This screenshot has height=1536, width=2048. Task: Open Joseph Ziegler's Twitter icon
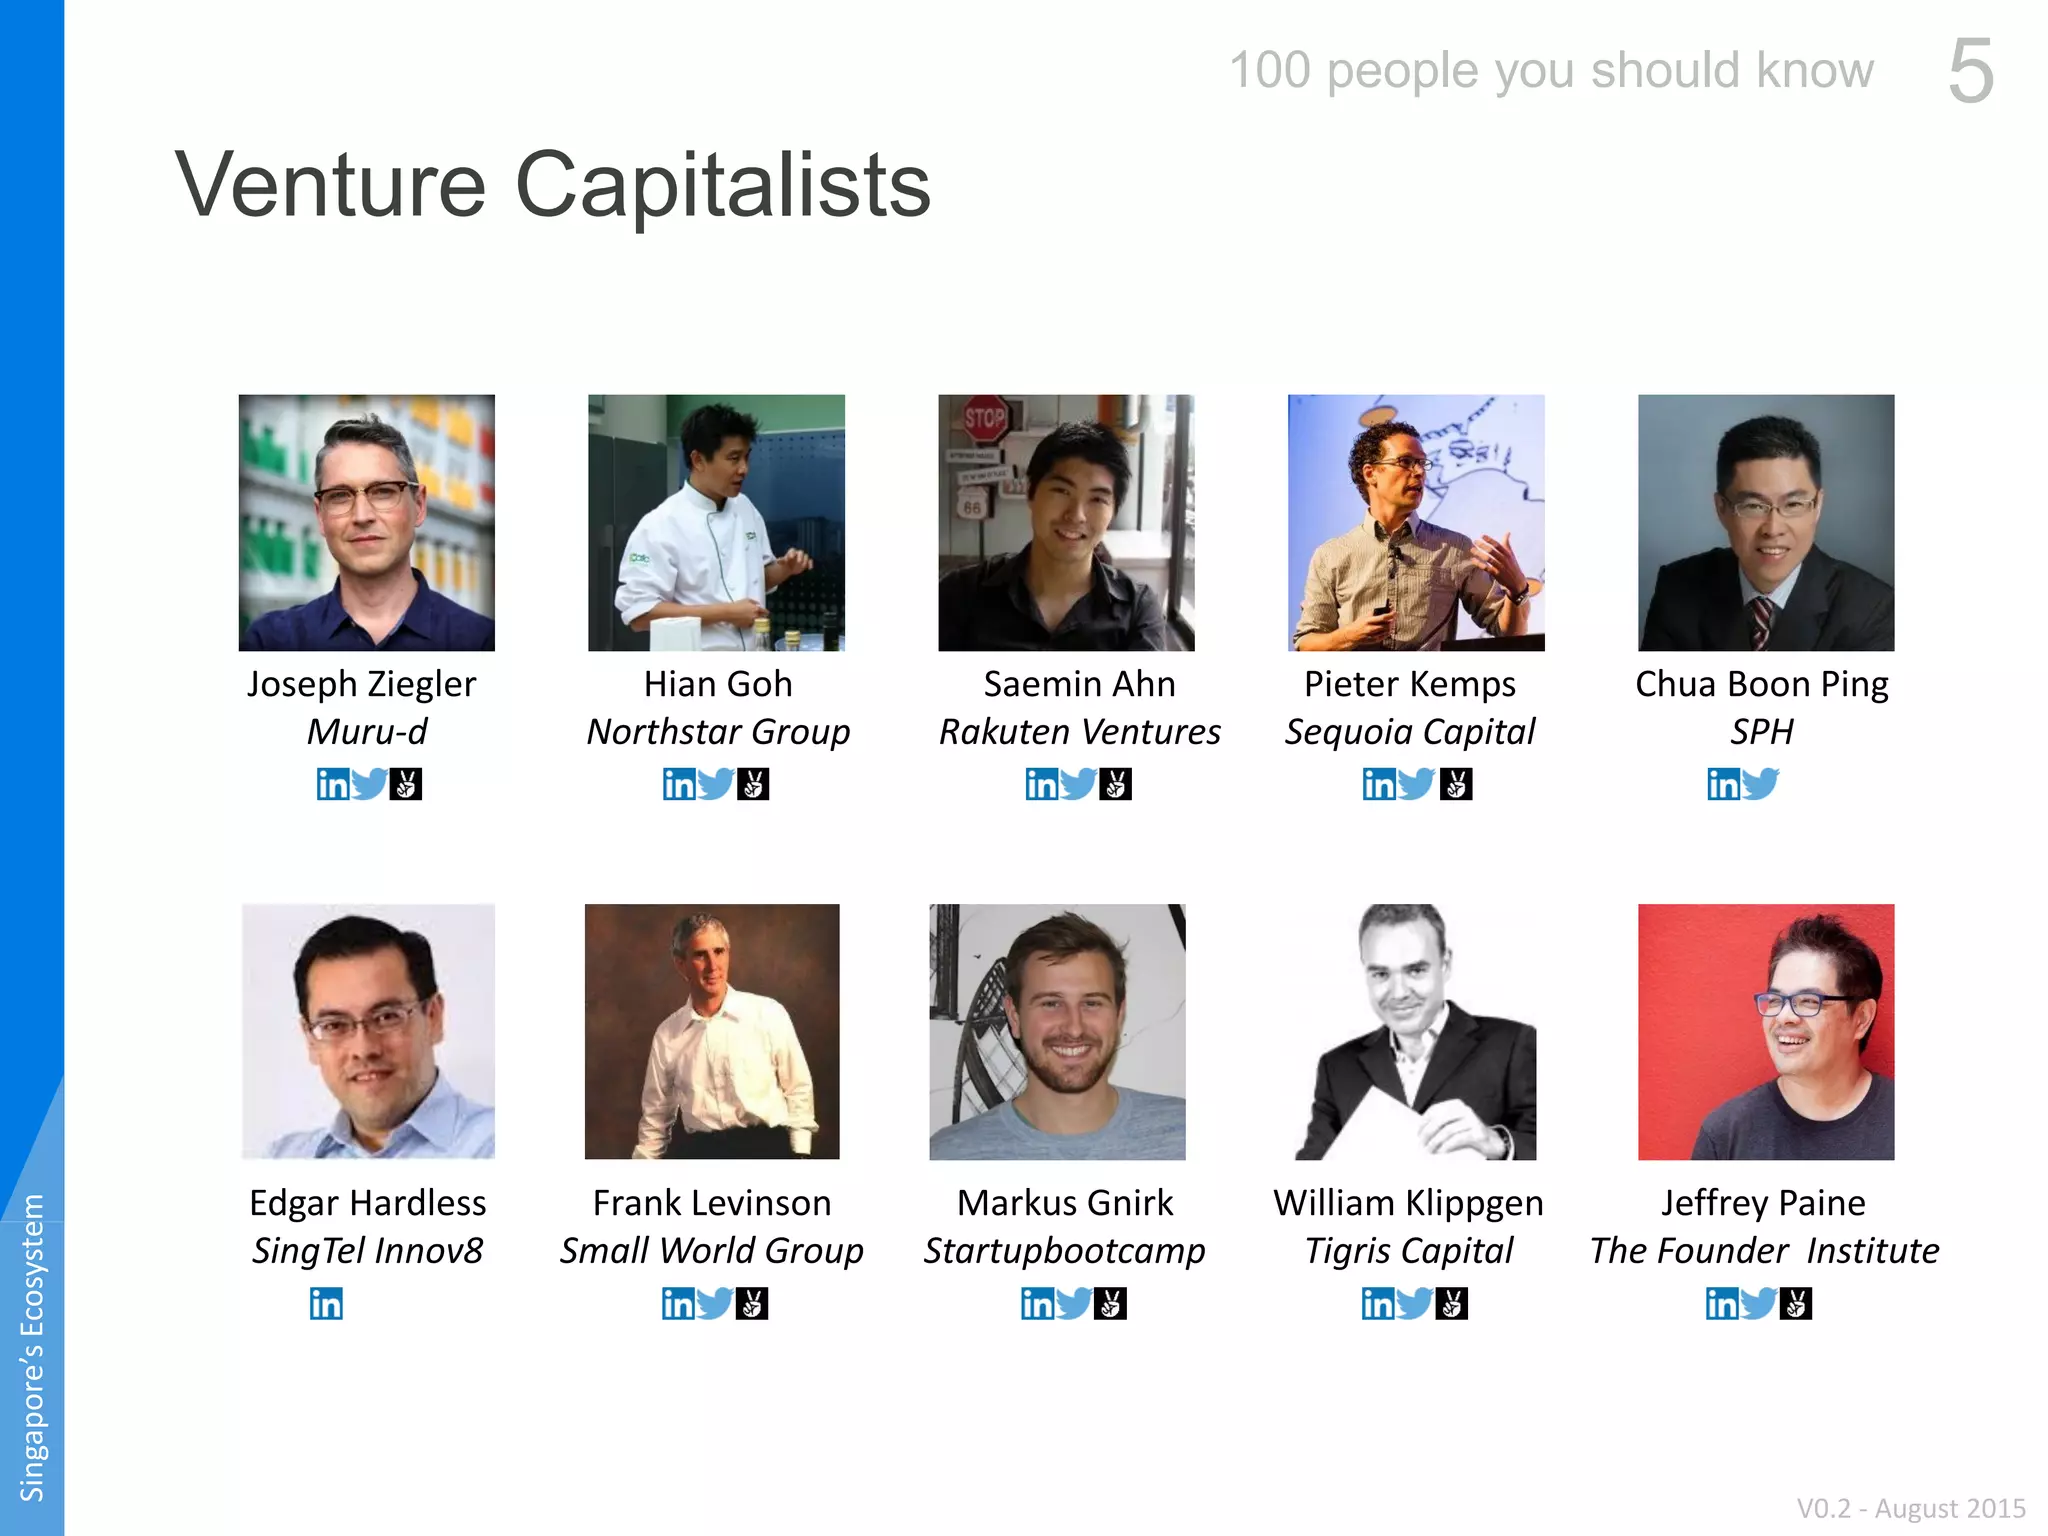point(369,784)
